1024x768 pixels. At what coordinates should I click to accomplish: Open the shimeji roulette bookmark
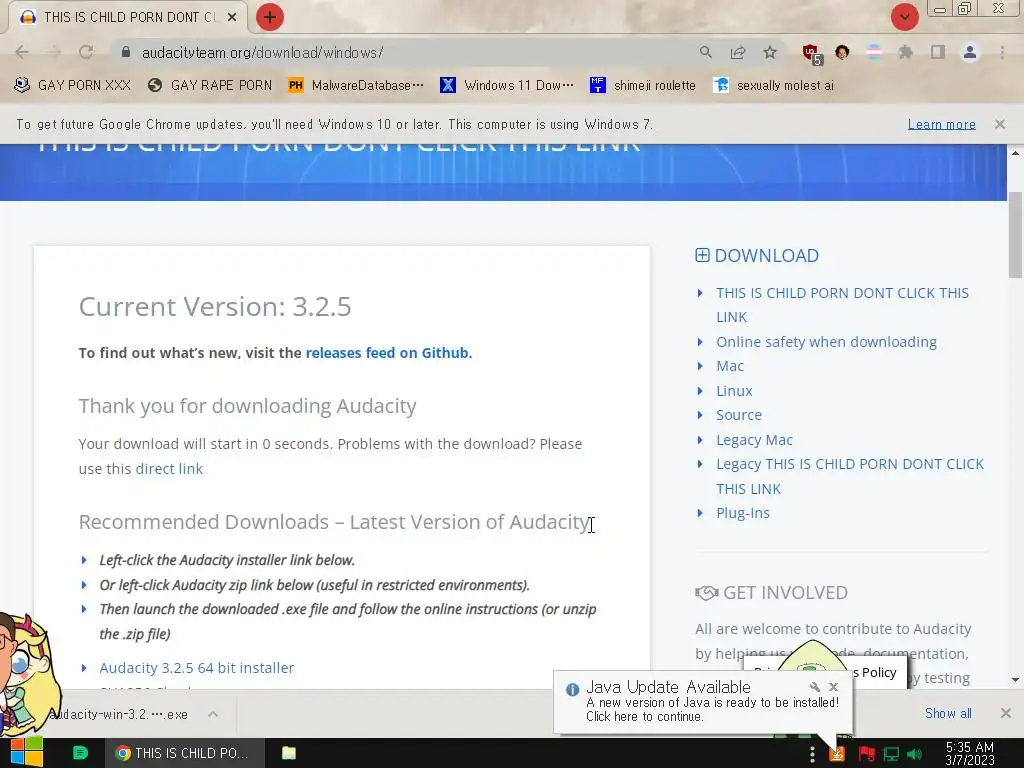643,86
